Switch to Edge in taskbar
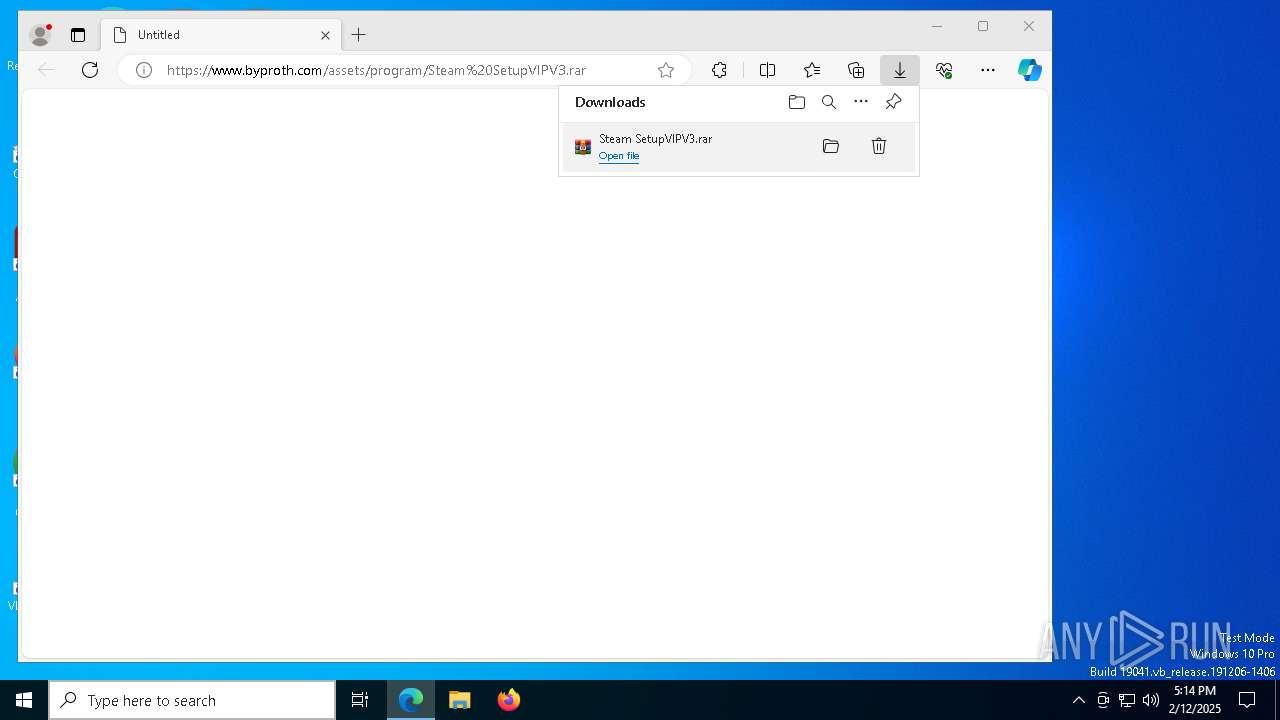1280x720 pixels. coord(411,700)
